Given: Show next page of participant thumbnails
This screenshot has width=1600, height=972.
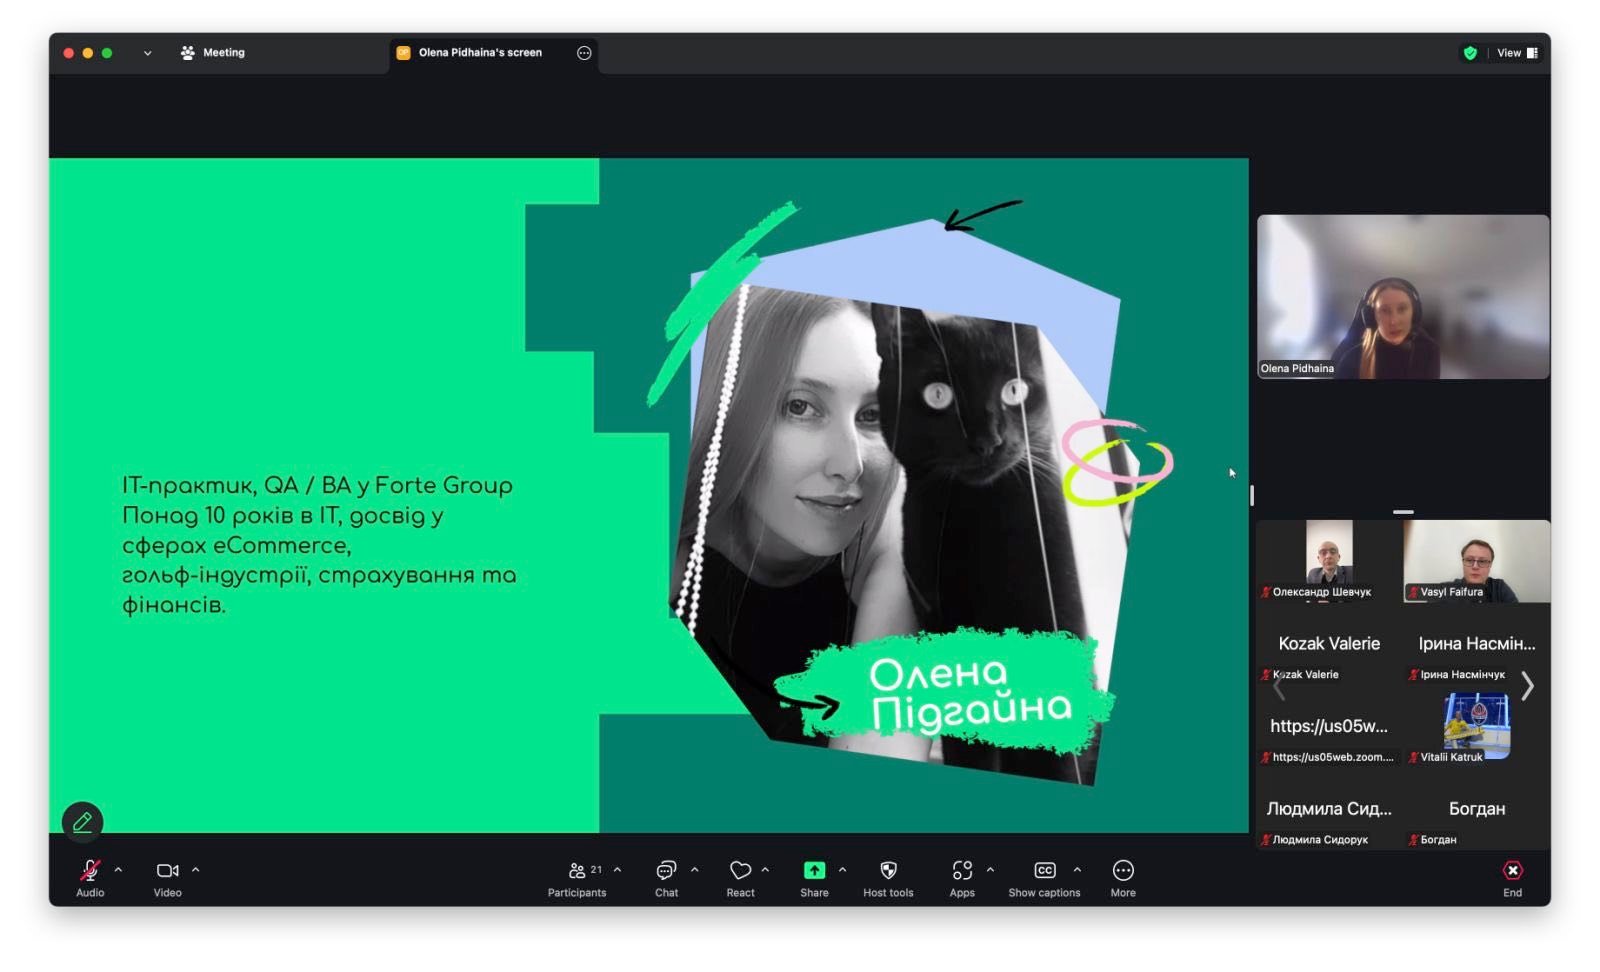Looking at the screenshot, I should [x=1527, y=686].
